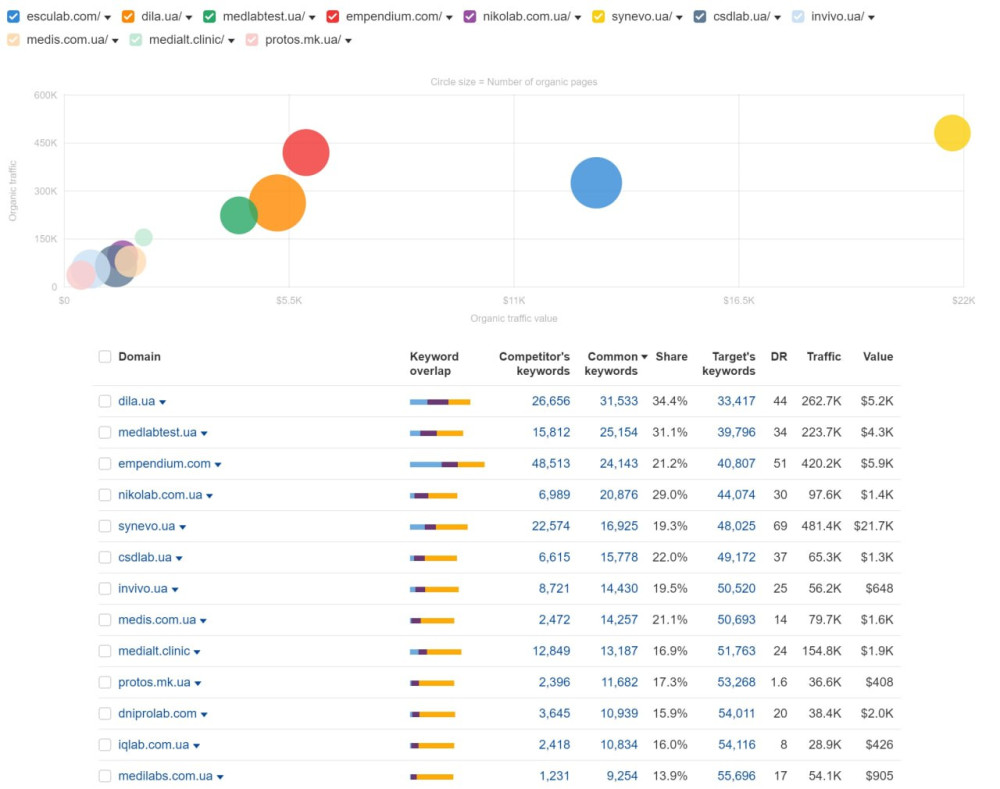Screen dimensions: 1000x789
Task: Open medilabs.com.ua target's keywords 55,696
Action: [x=736, y=776]
